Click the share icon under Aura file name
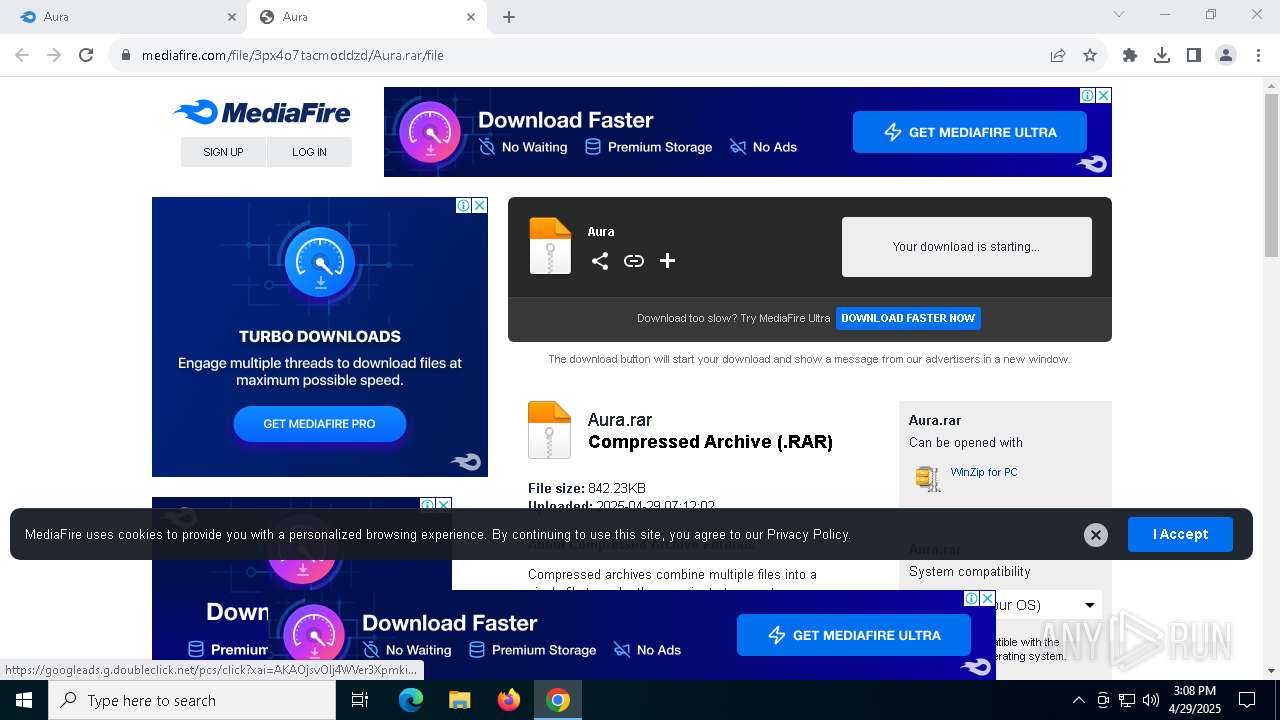Image resolution: width=1280 pixels, height=720 pixels. point(600,261)
